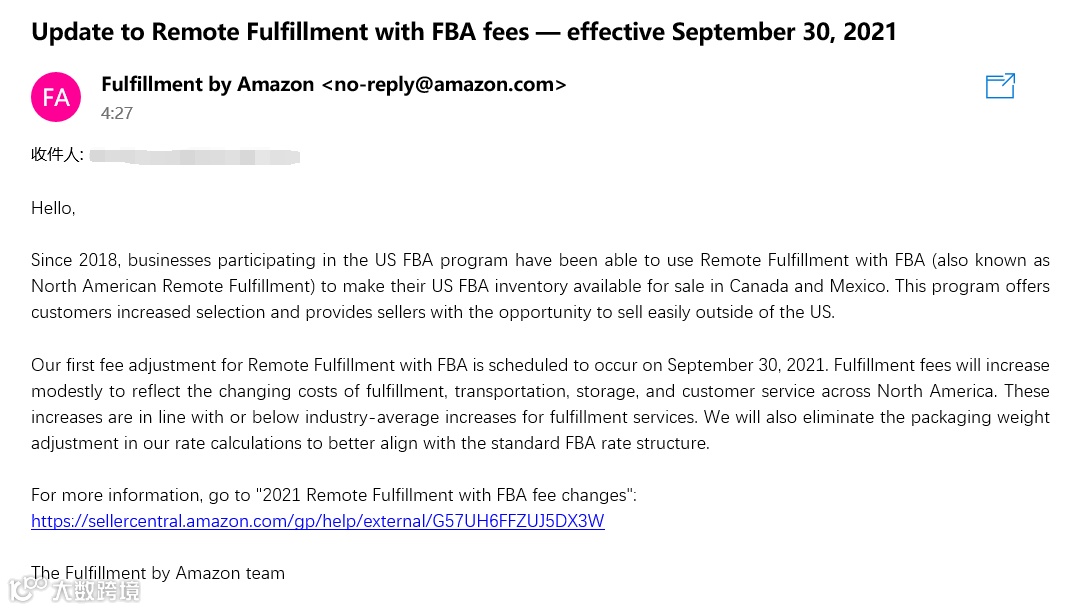Click the For more information line

pos(334,495)
